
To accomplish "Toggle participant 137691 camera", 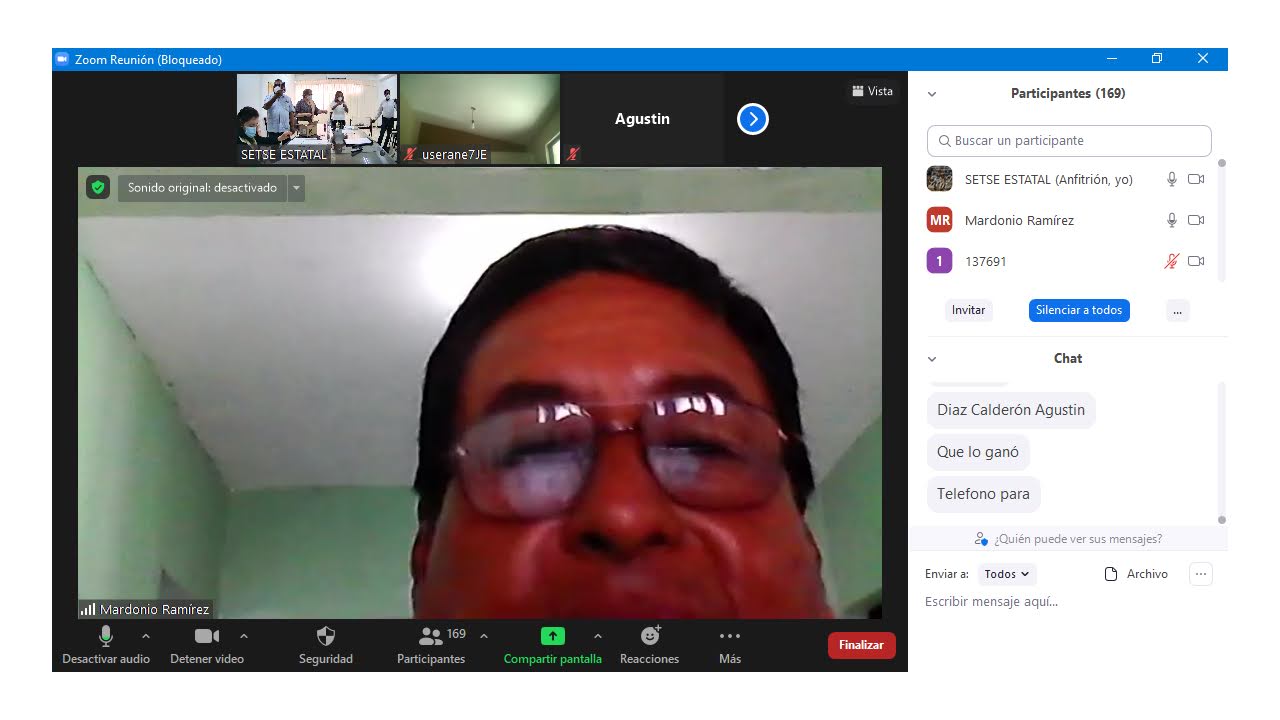I will point(1196,261).
